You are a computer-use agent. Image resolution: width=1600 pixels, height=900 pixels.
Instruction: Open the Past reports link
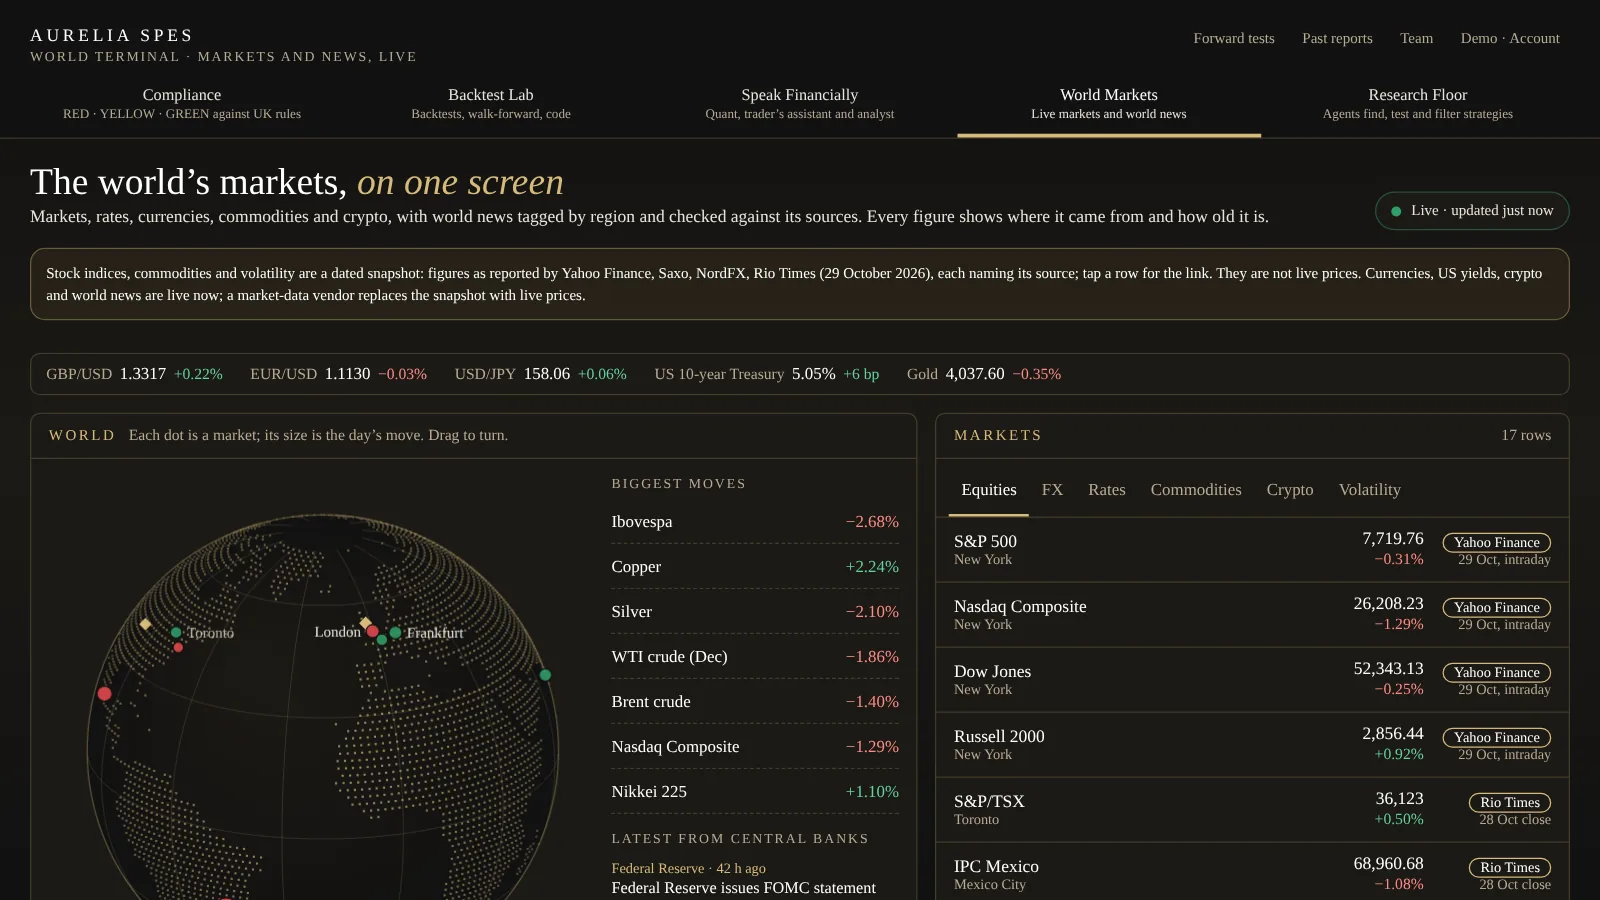coord(1337,38)
